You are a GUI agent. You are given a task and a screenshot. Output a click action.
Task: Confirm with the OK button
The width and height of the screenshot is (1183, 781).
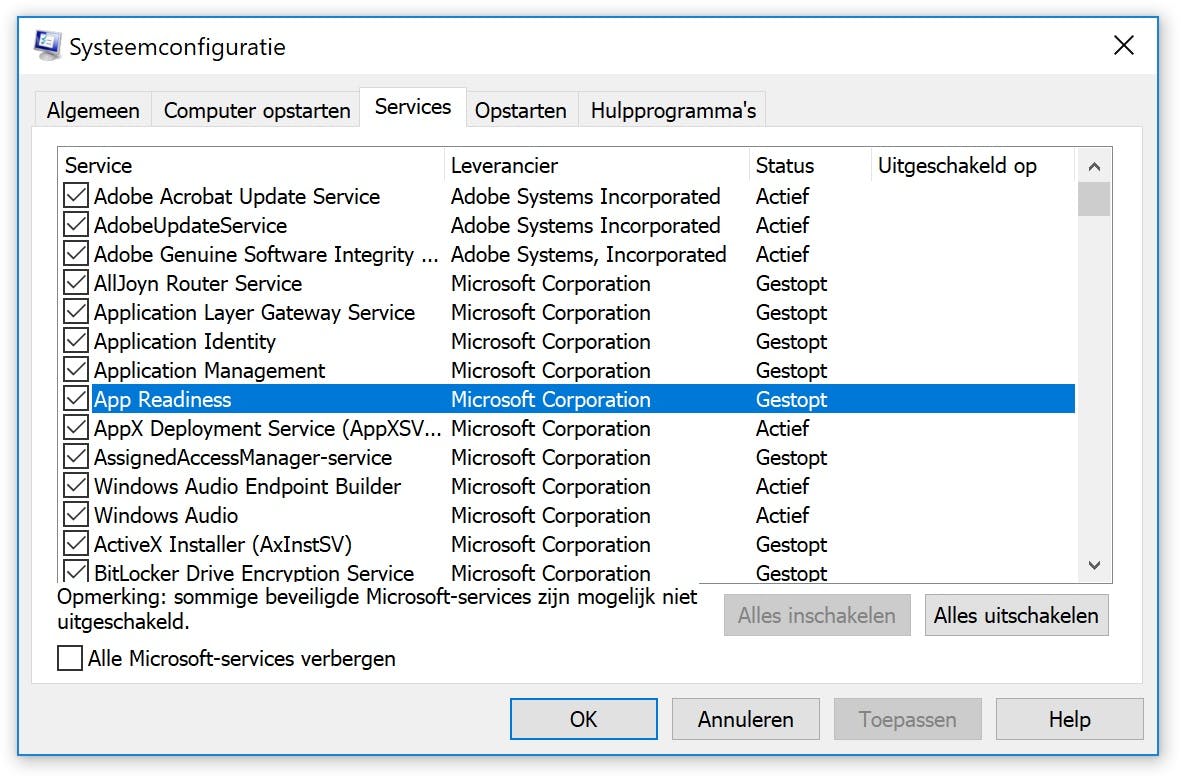click(583, 719)
